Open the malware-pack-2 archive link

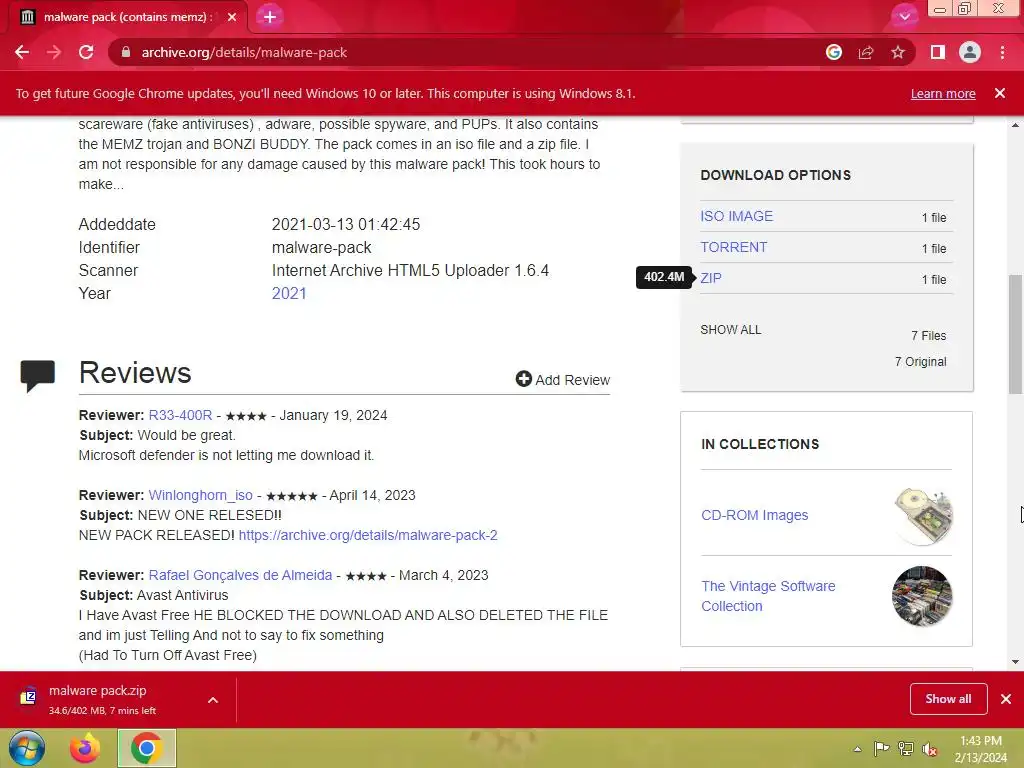[368, 535]
